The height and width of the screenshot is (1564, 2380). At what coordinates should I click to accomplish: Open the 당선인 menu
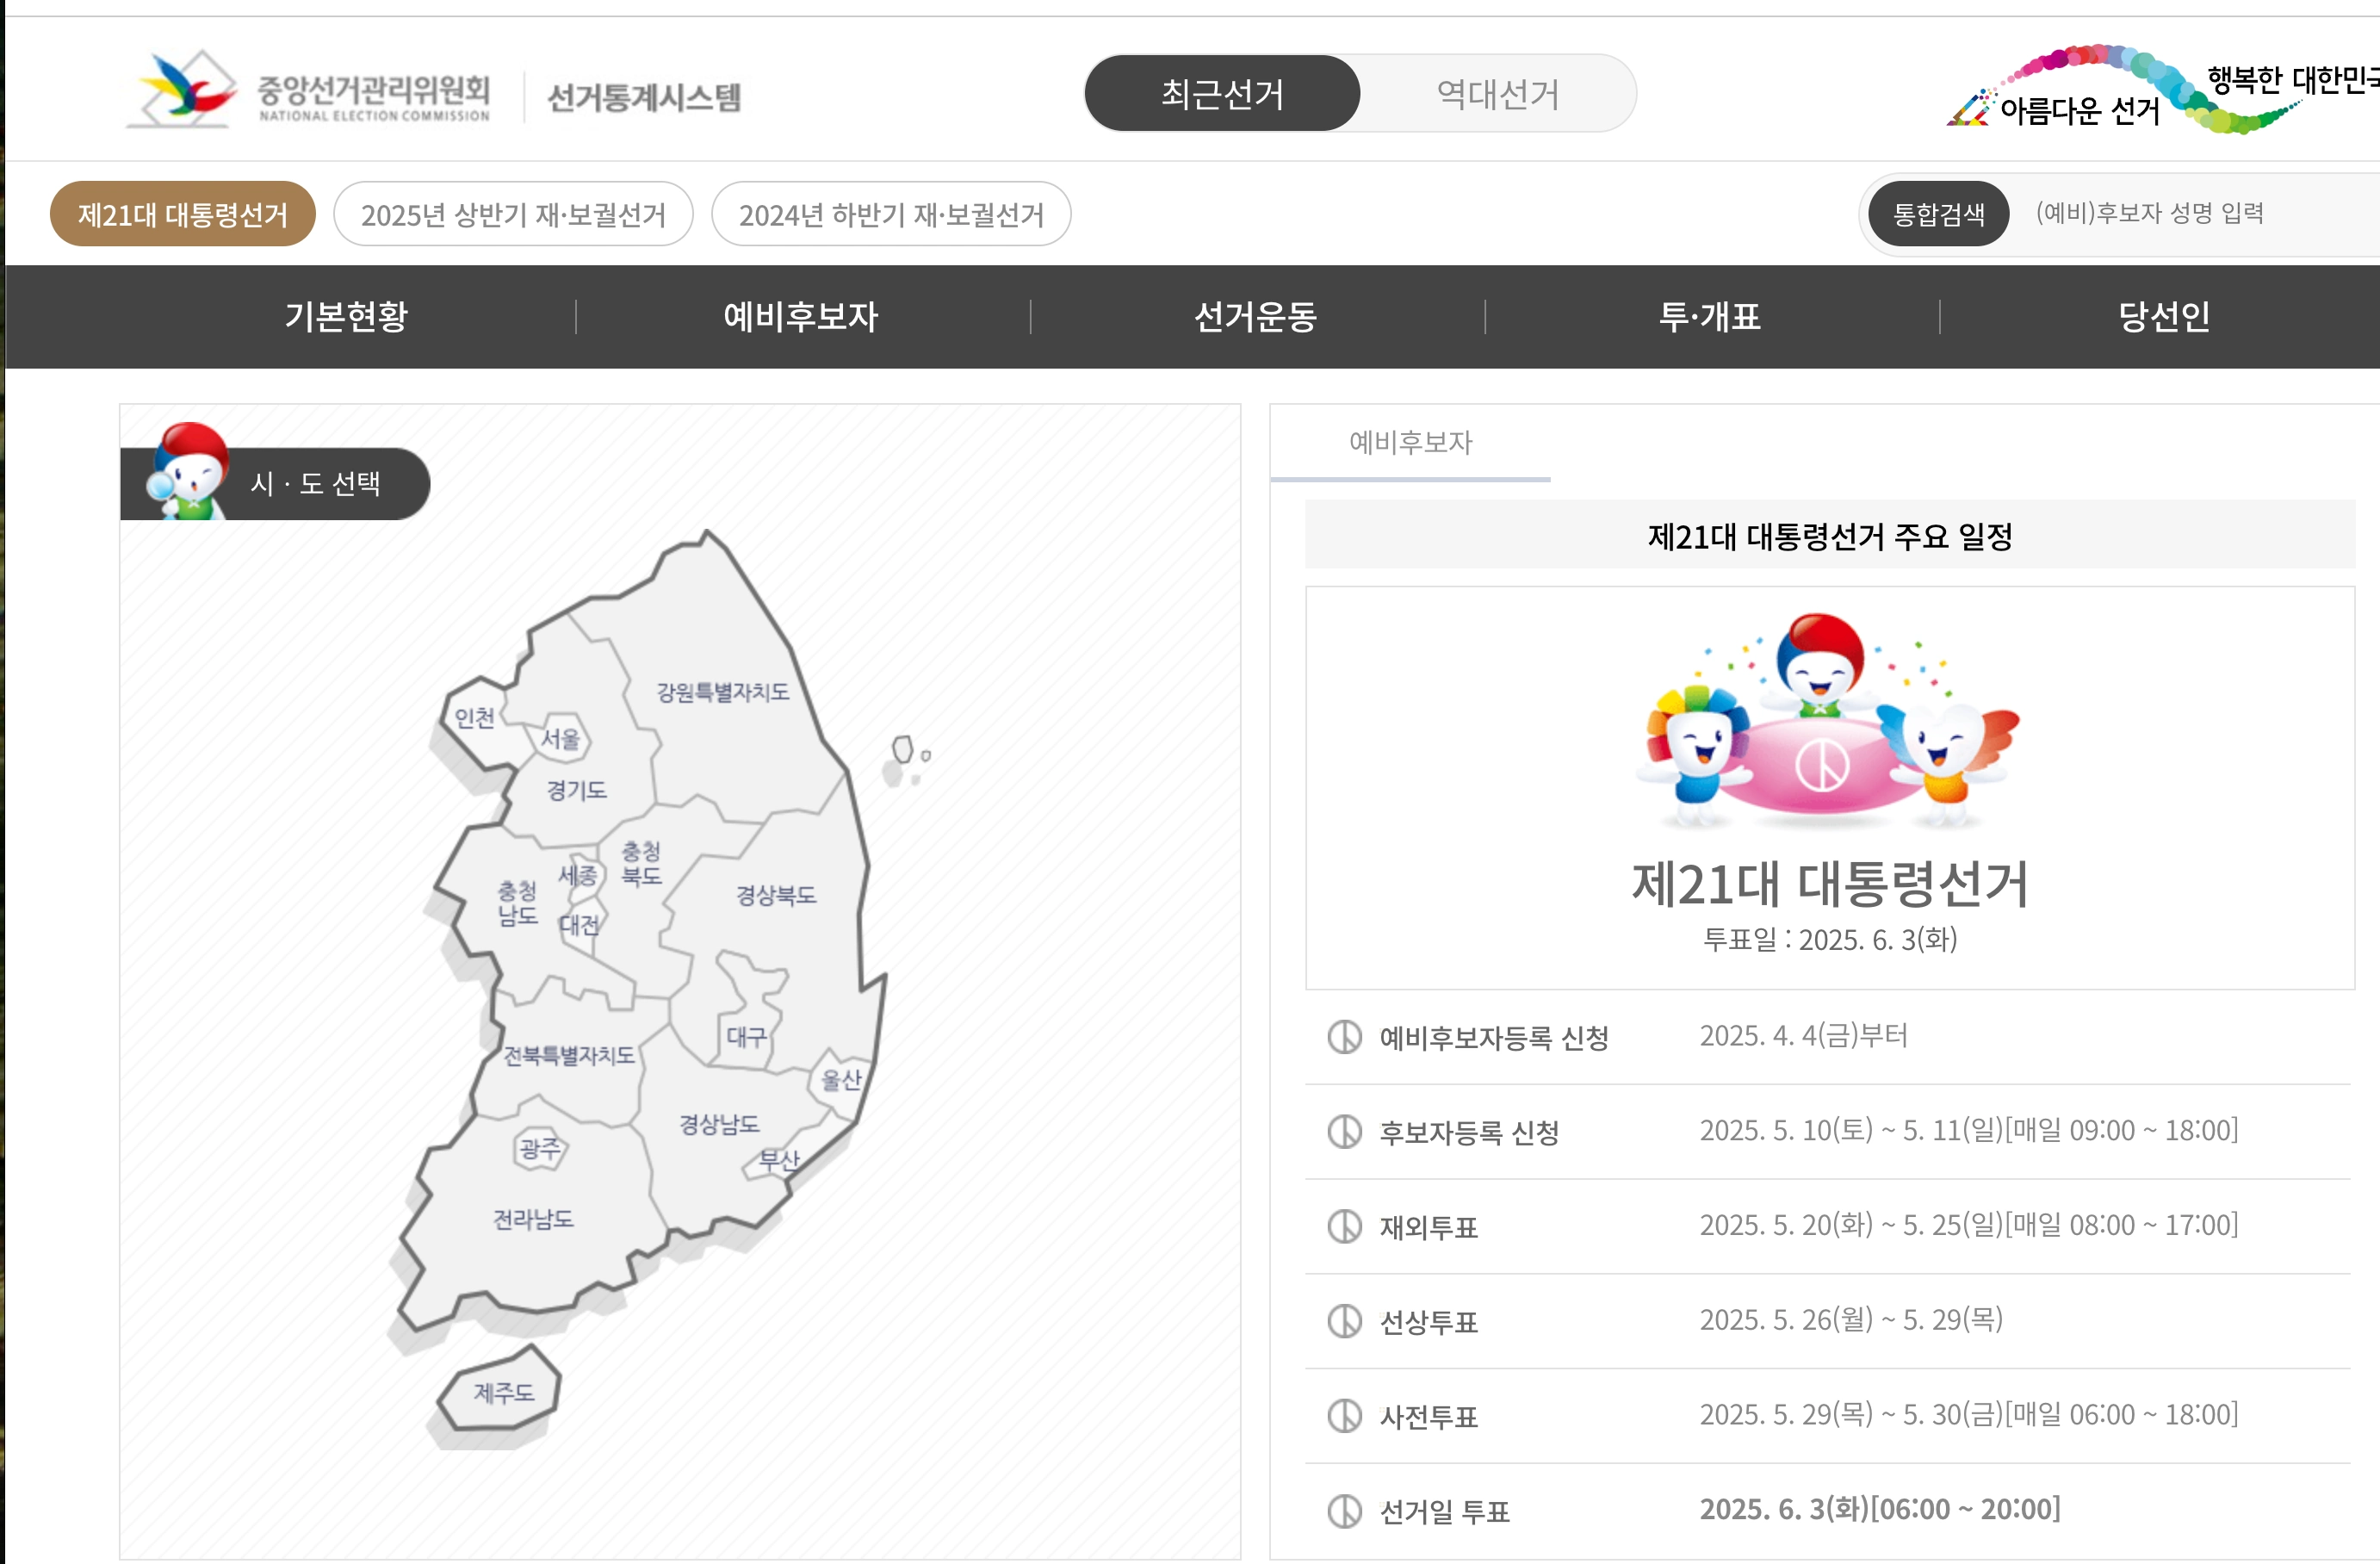pyautogui.click(x=2165, y=317)
